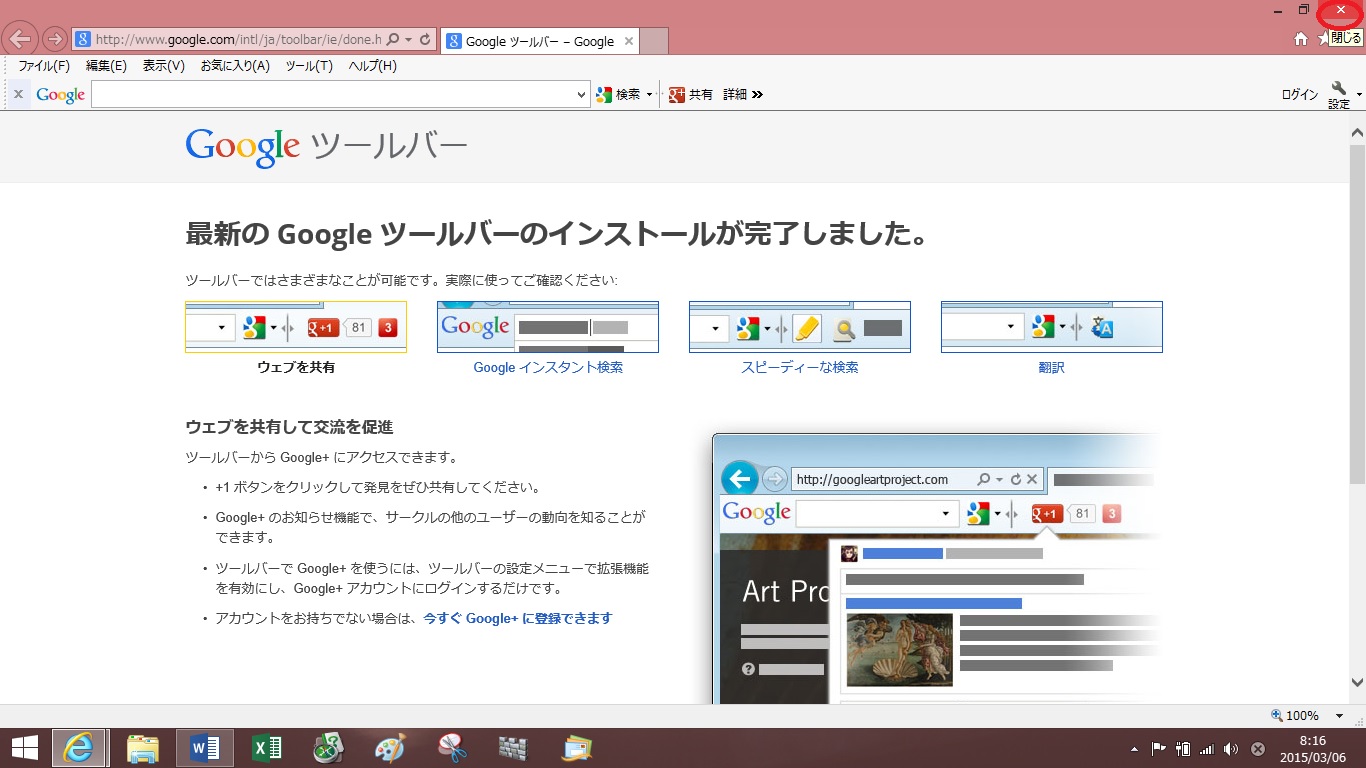This screenshot has width=1366, height=768.
Task: Close the Google ツールバー tab
Action: (x=628, y=41)
